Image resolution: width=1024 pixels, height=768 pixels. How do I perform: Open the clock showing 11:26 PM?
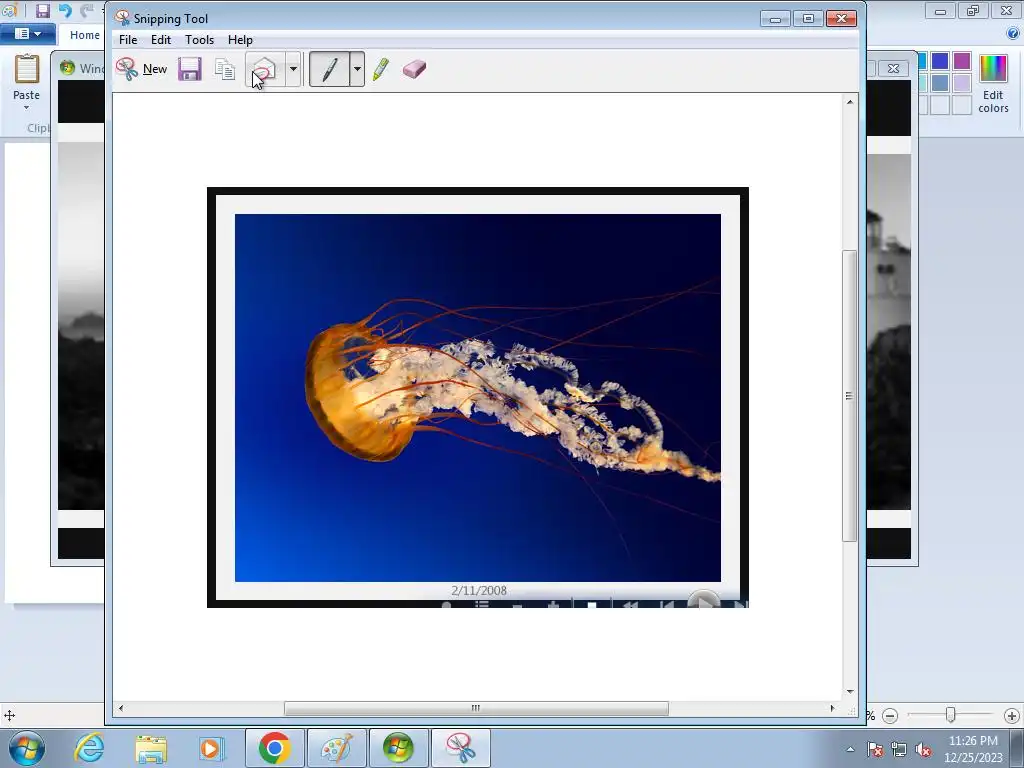click(973, 749)
